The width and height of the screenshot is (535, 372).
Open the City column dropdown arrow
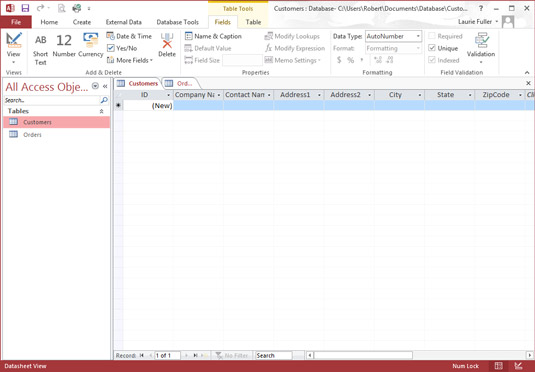point(420,95)
